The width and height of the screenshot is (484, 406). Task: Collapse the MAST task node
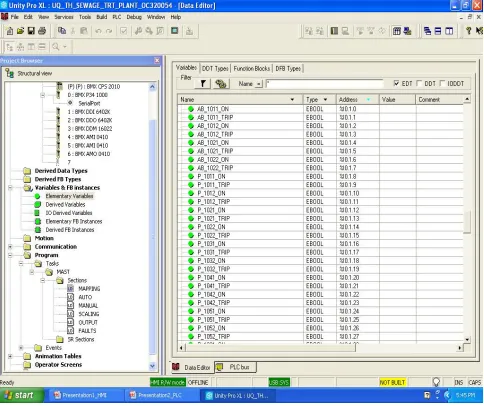click(x=32, y=272)
